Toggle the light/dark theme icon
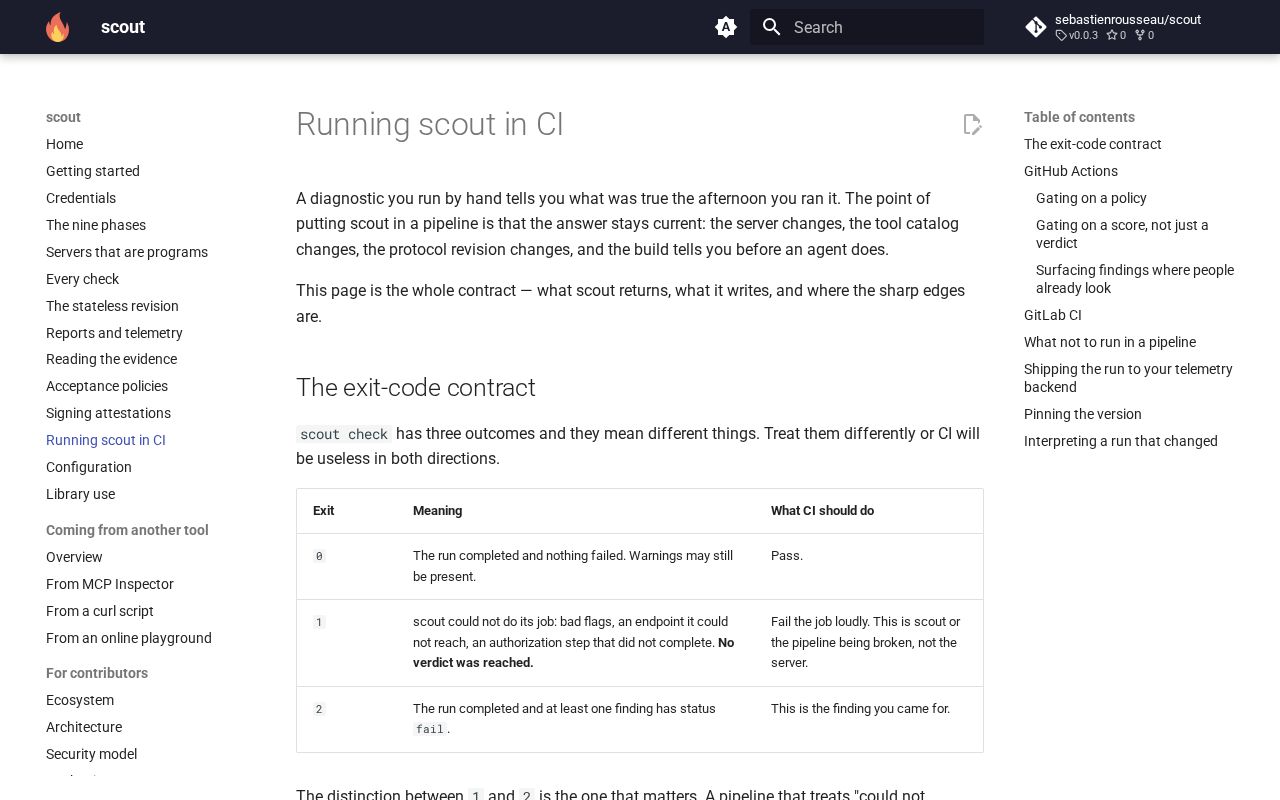 click(726, 27)
